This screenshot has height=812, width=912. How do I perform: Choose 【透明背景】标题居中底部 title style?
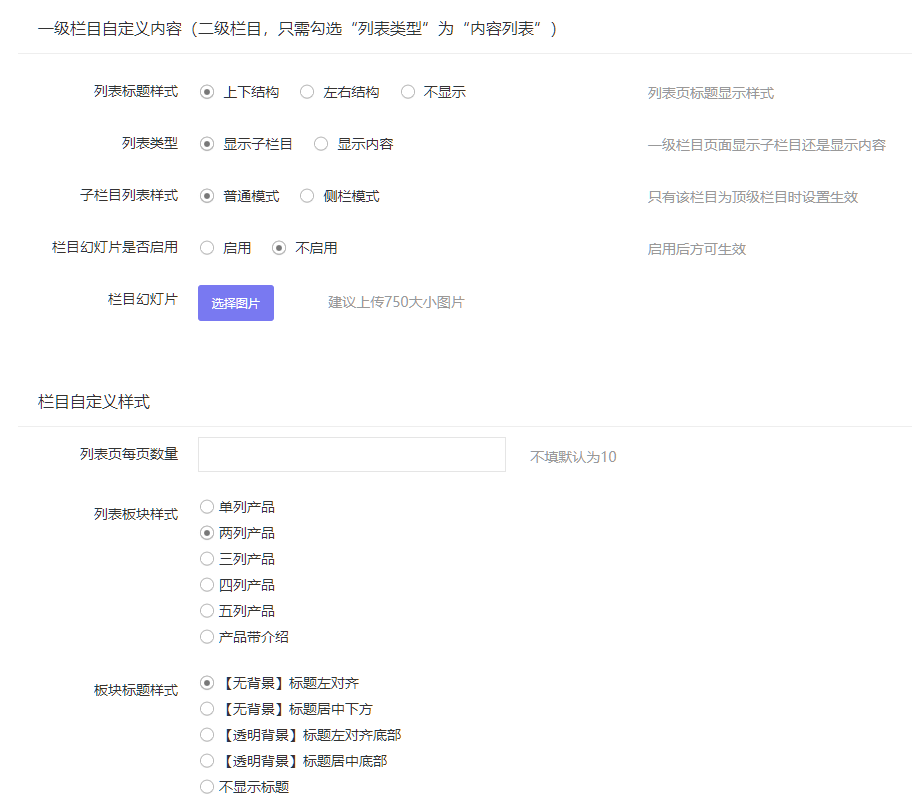(x=207, y=761)
